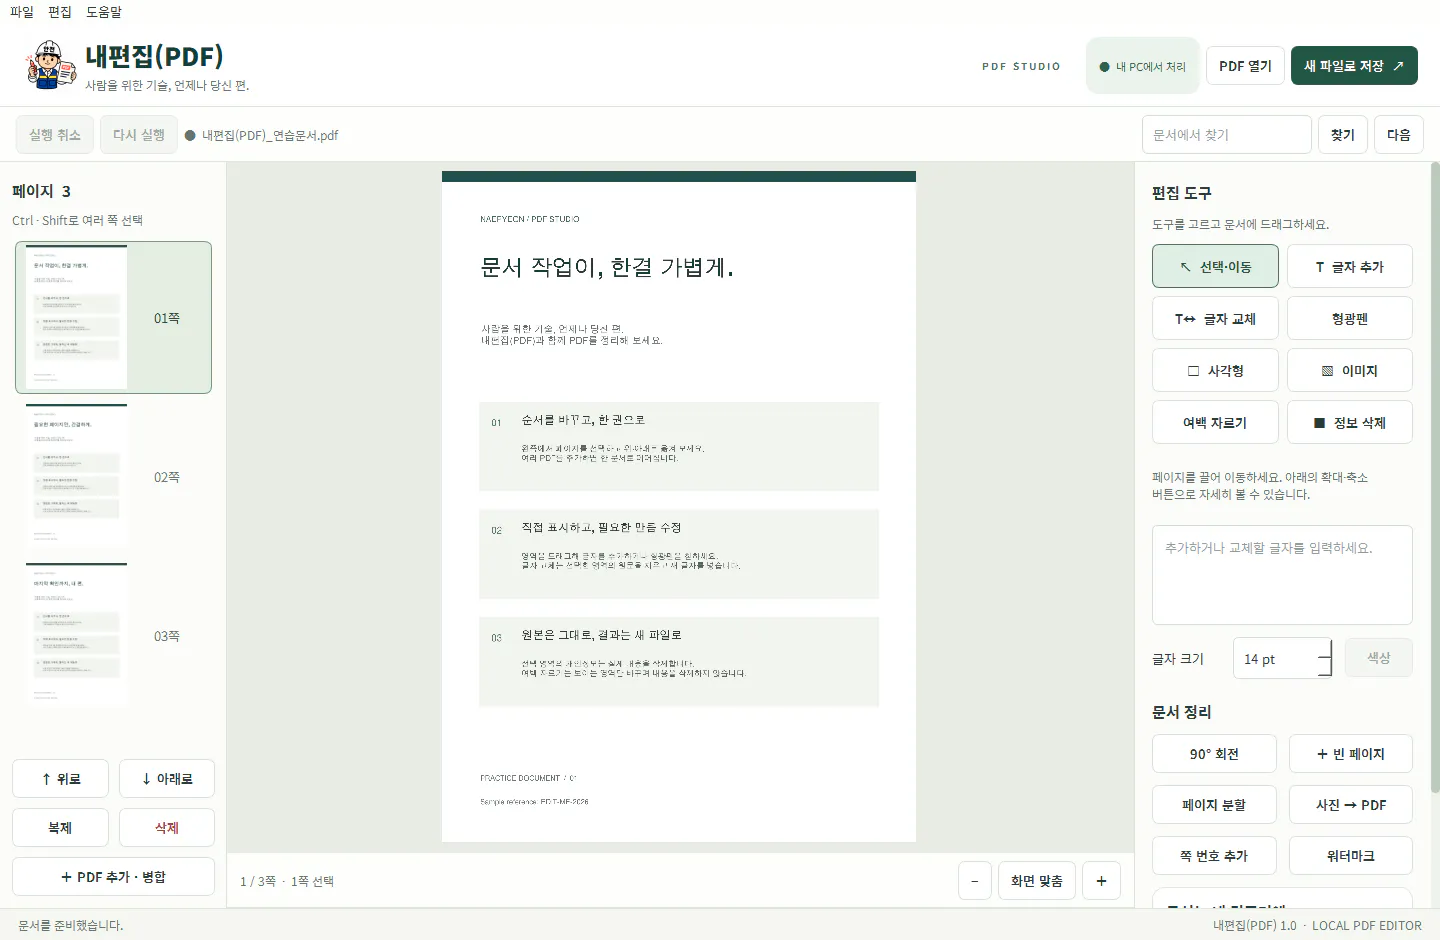Select the 정보 삭제 redaction tool
Image resolution: width=1440 pixels, height=940 pixels.
click(1350, 422)
